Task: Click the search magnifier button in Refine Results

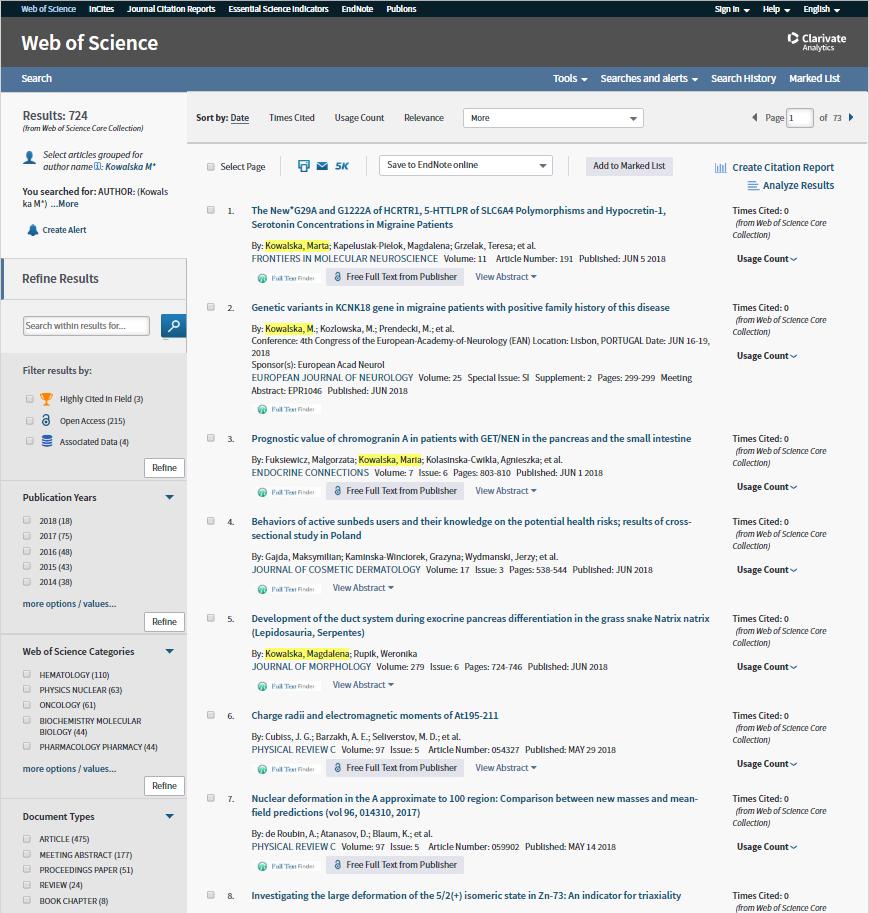Action: 174,325
